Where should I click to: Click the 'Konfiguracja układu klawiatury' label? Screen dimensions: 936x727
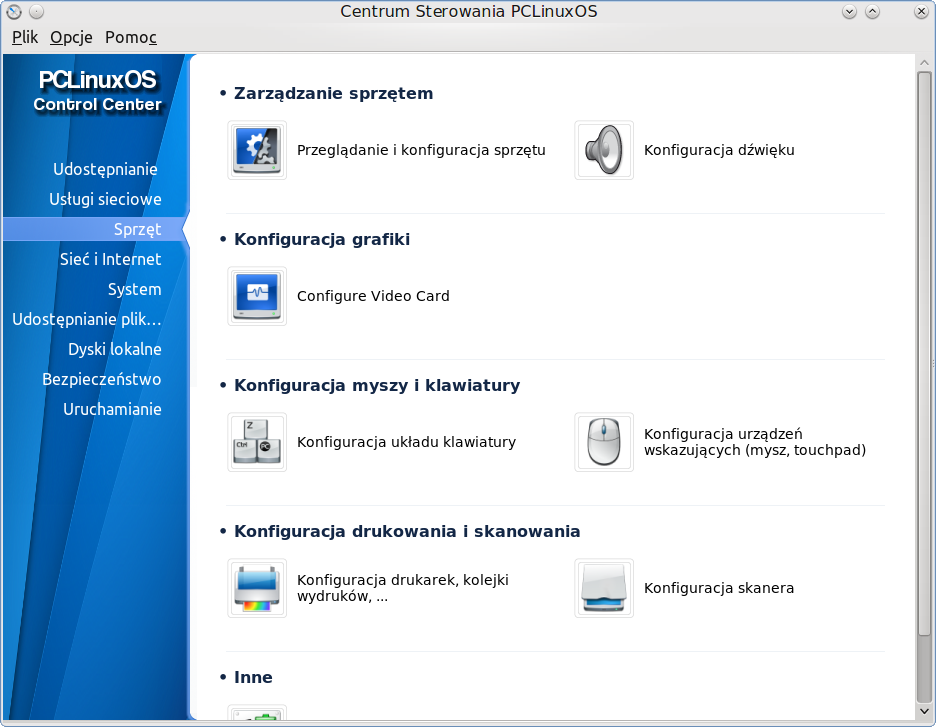click(x=406, y=442)
